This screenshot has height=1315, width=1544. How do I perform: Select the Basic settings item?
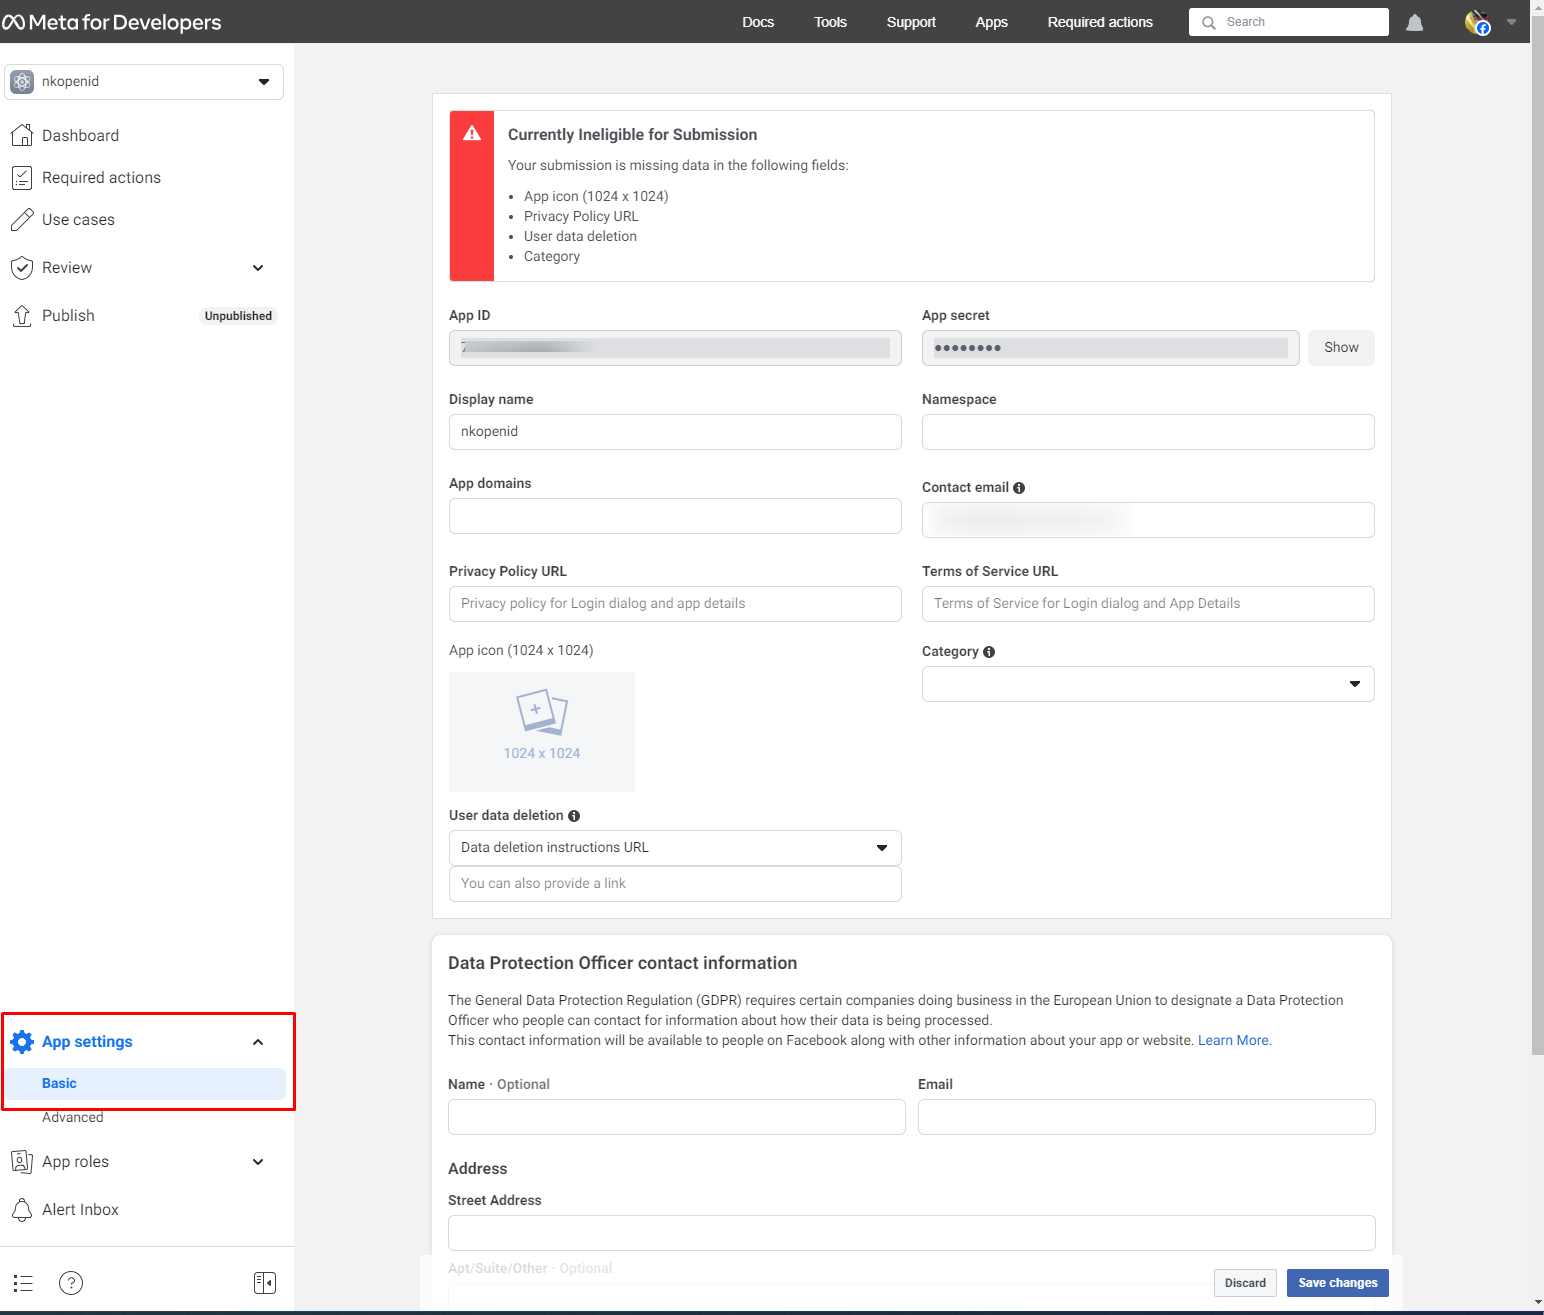click(x=145, y=1084)
